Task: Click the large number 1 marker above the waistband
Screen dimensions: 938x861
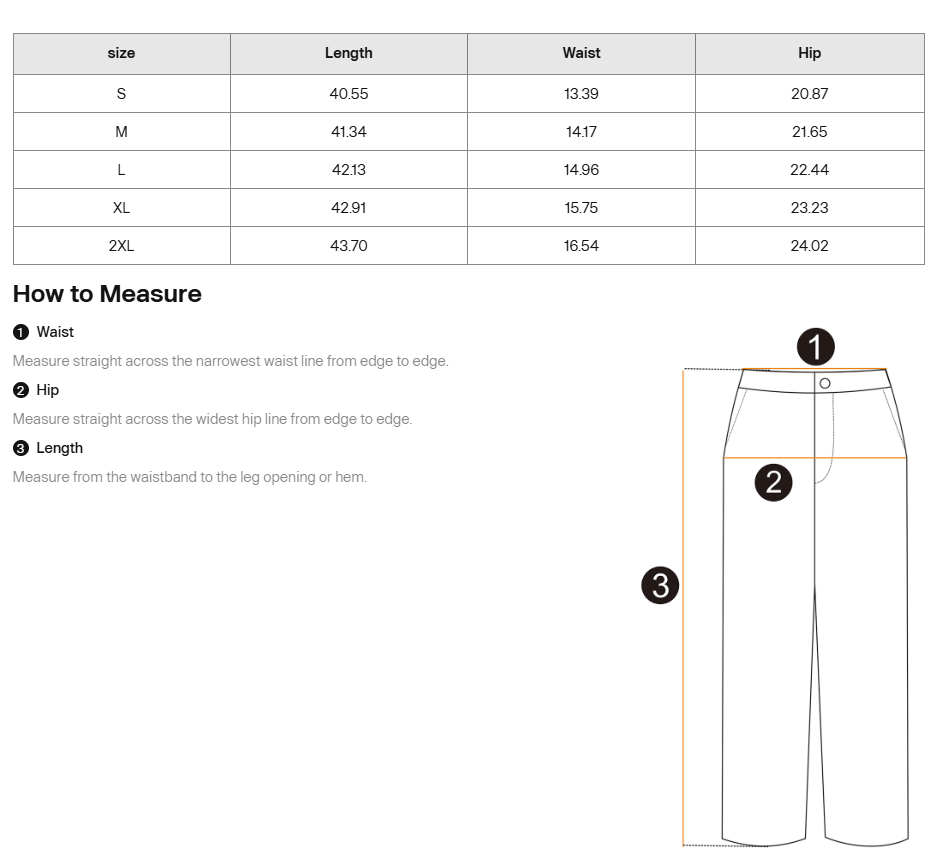Action: pos(816,348)
